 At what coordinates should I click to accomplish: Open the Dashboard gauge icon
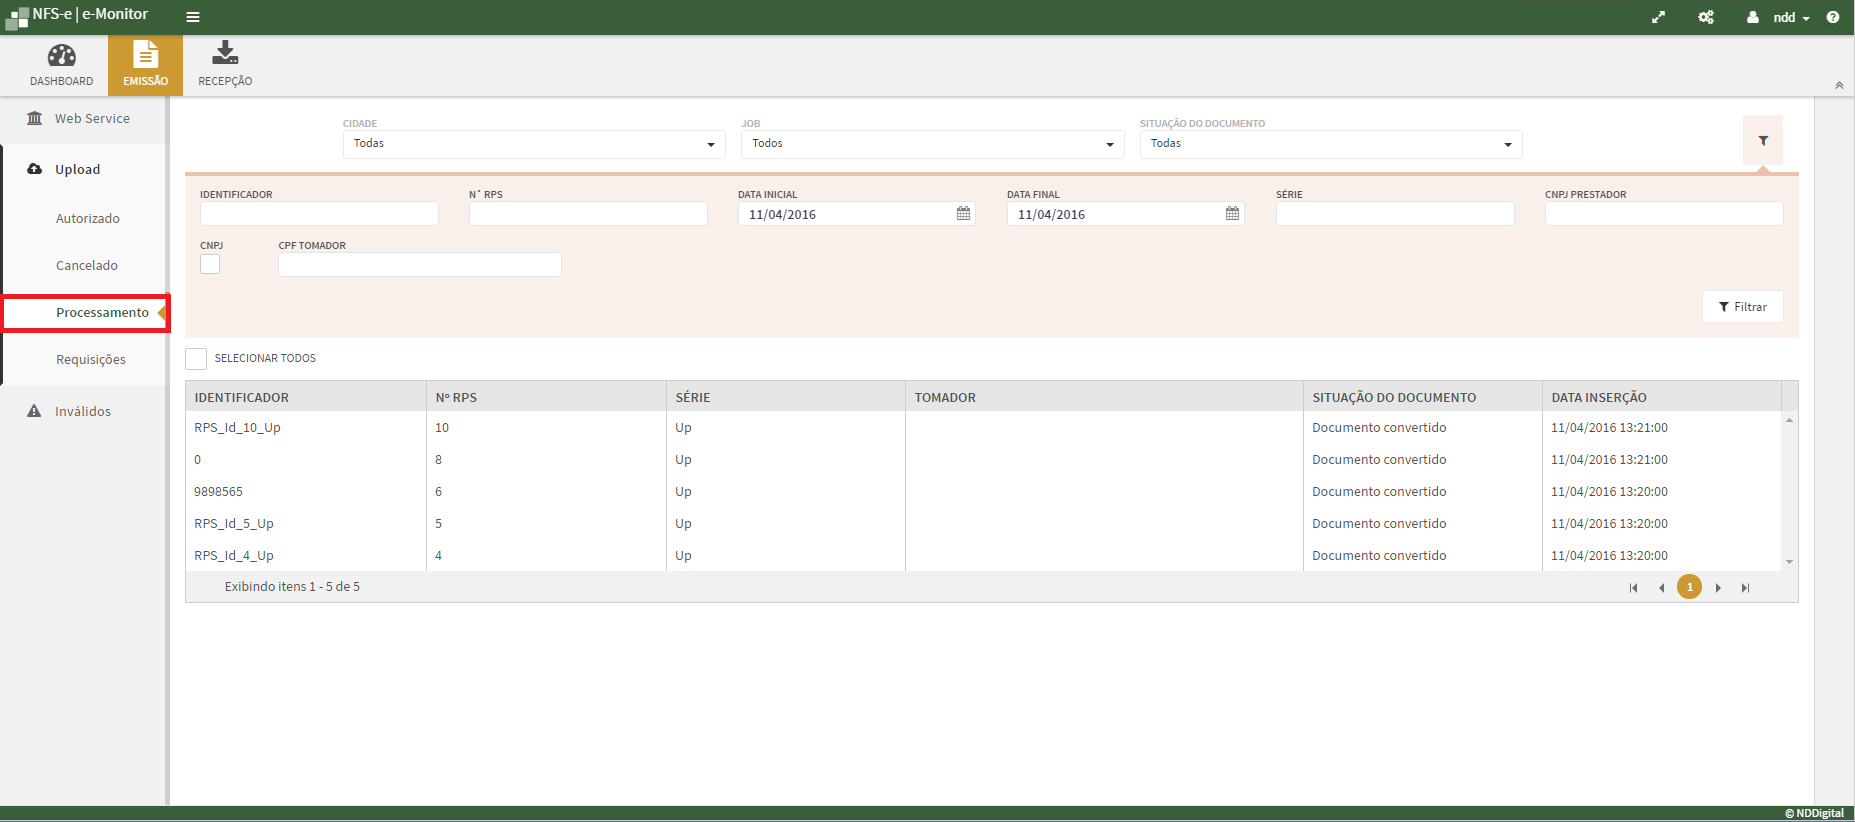[61, 56]
